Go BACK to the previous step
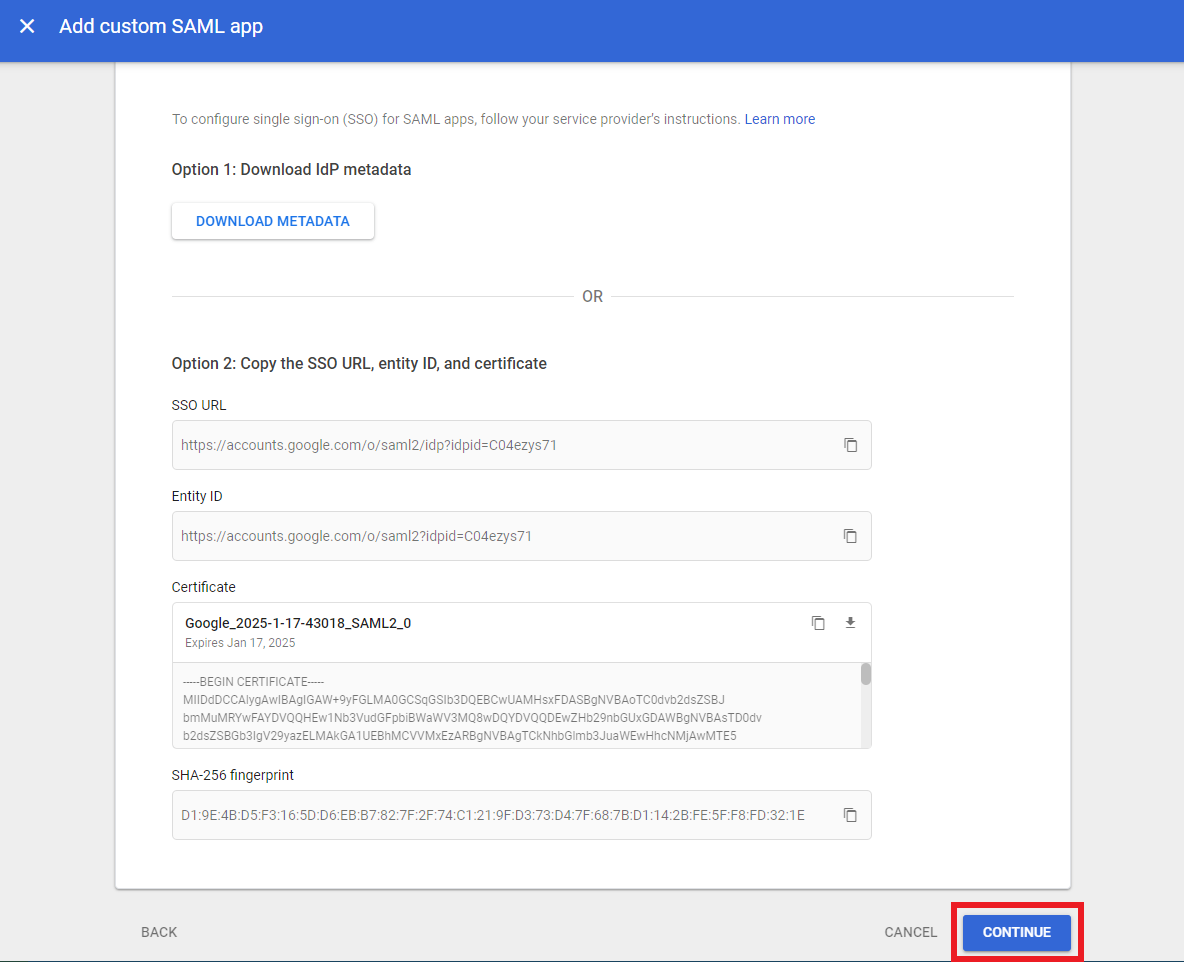1184x962 pixels. 158,931
